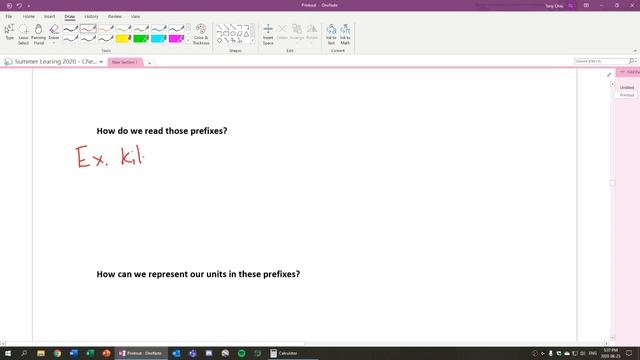
Task: Open Color & Thickness settings
Action: click(201, 34)
